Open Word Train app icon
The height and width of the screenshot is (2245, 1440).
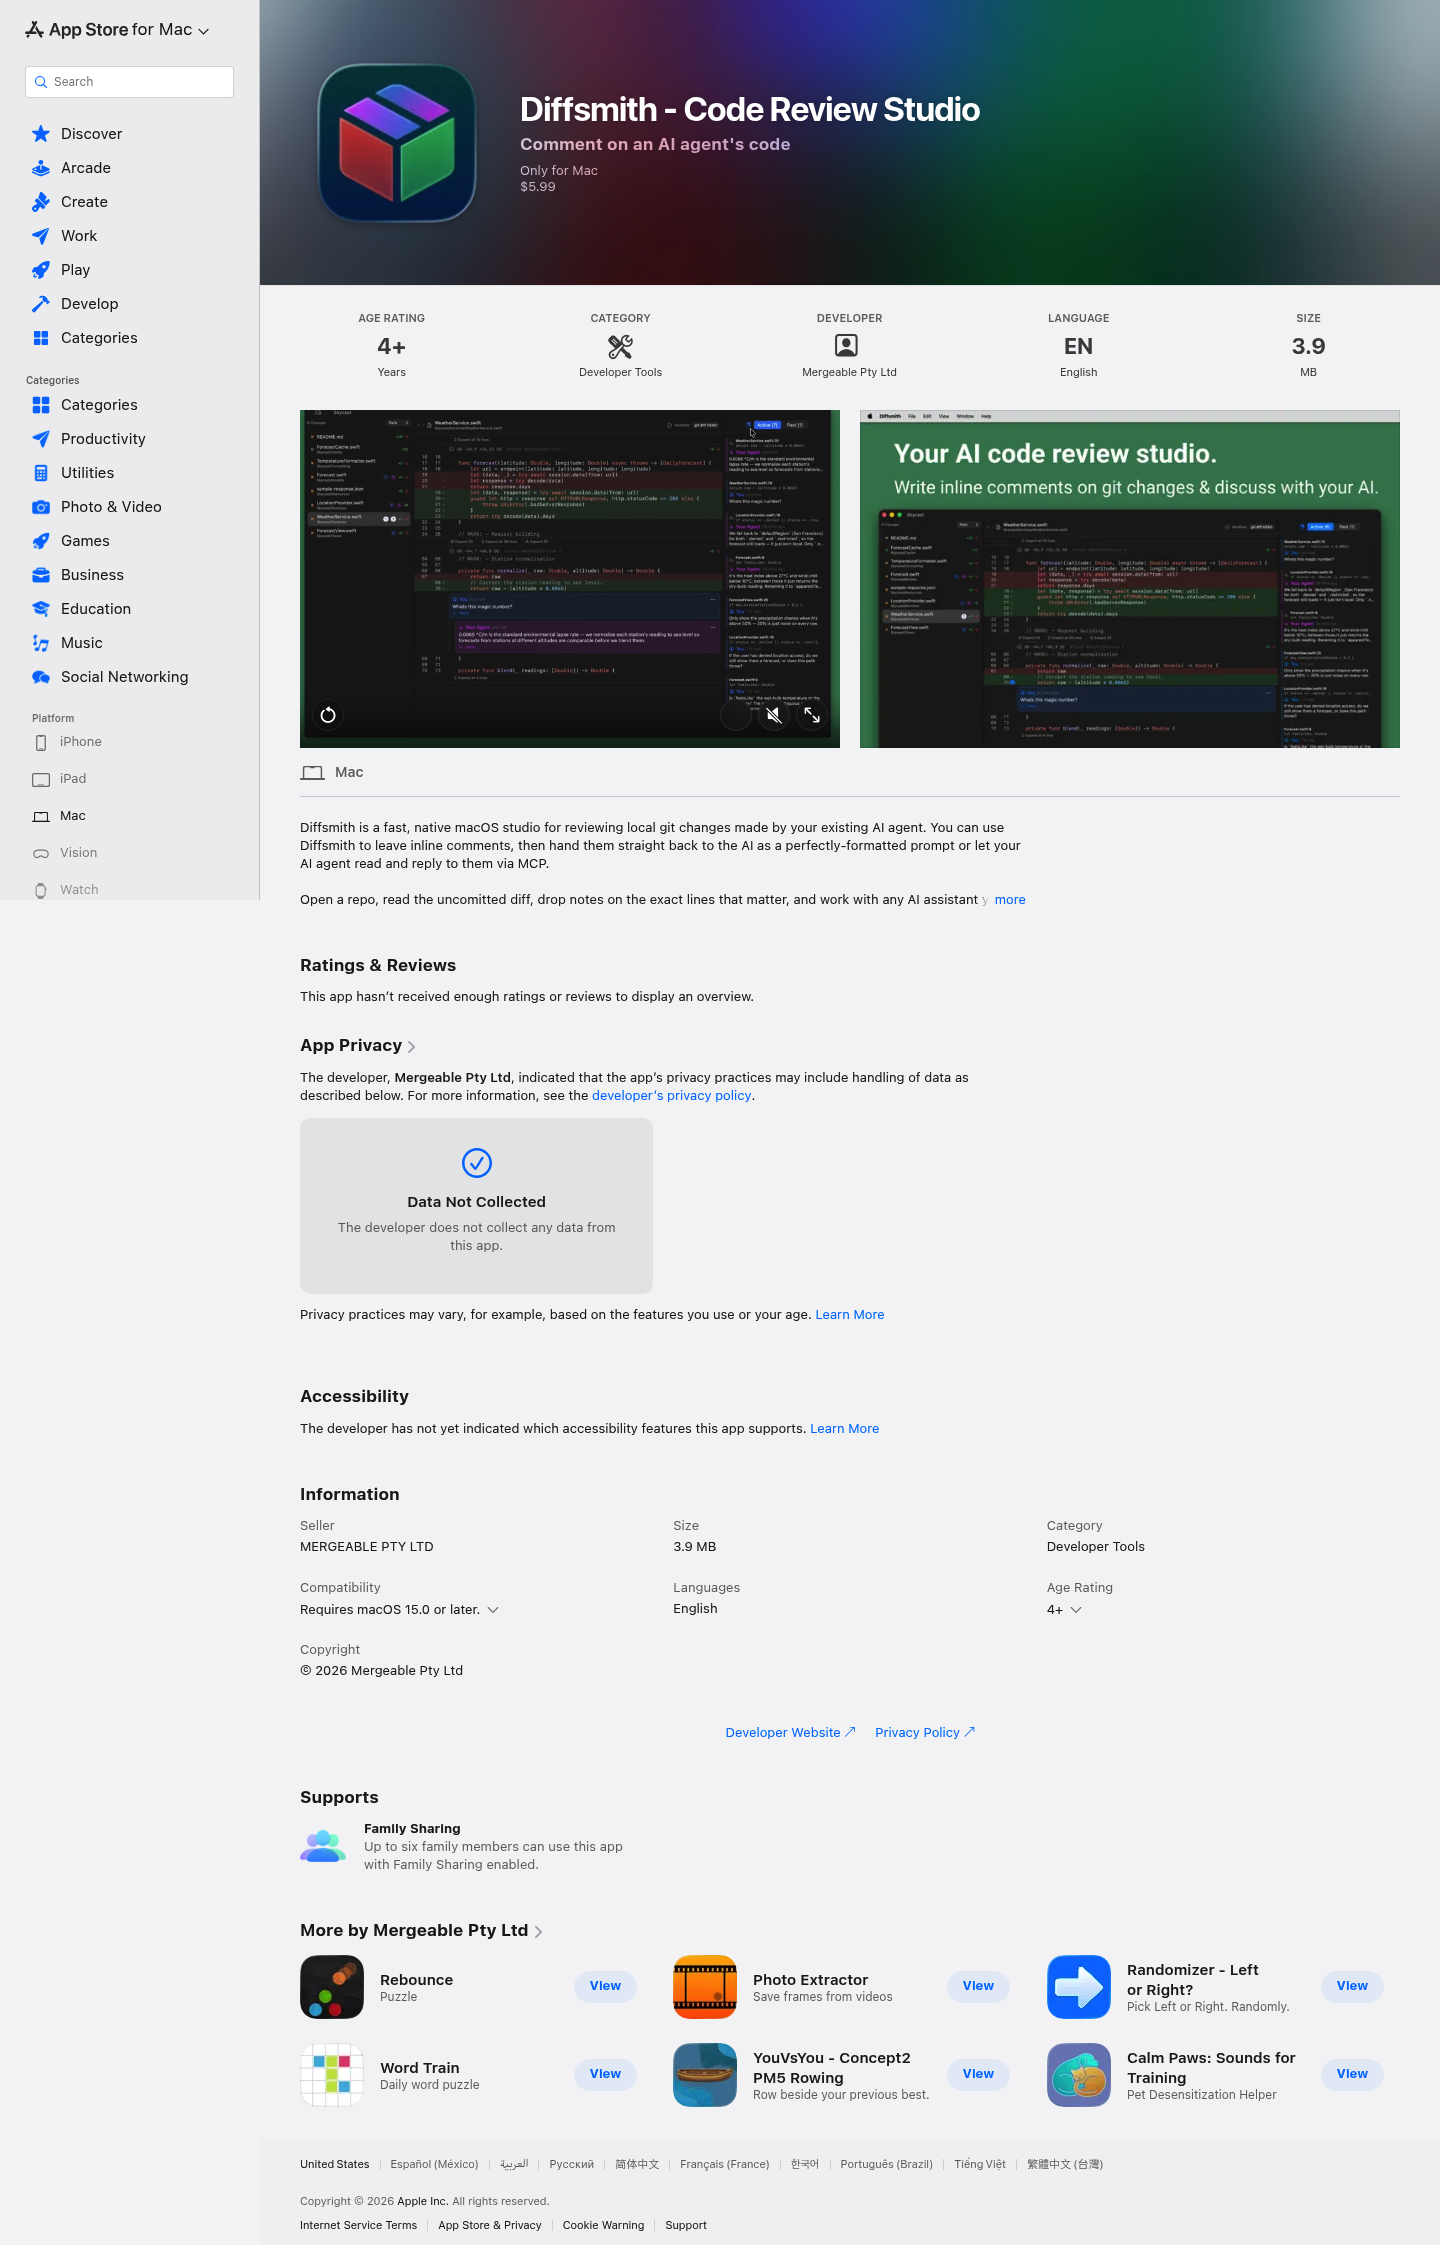click(332, 2075)
